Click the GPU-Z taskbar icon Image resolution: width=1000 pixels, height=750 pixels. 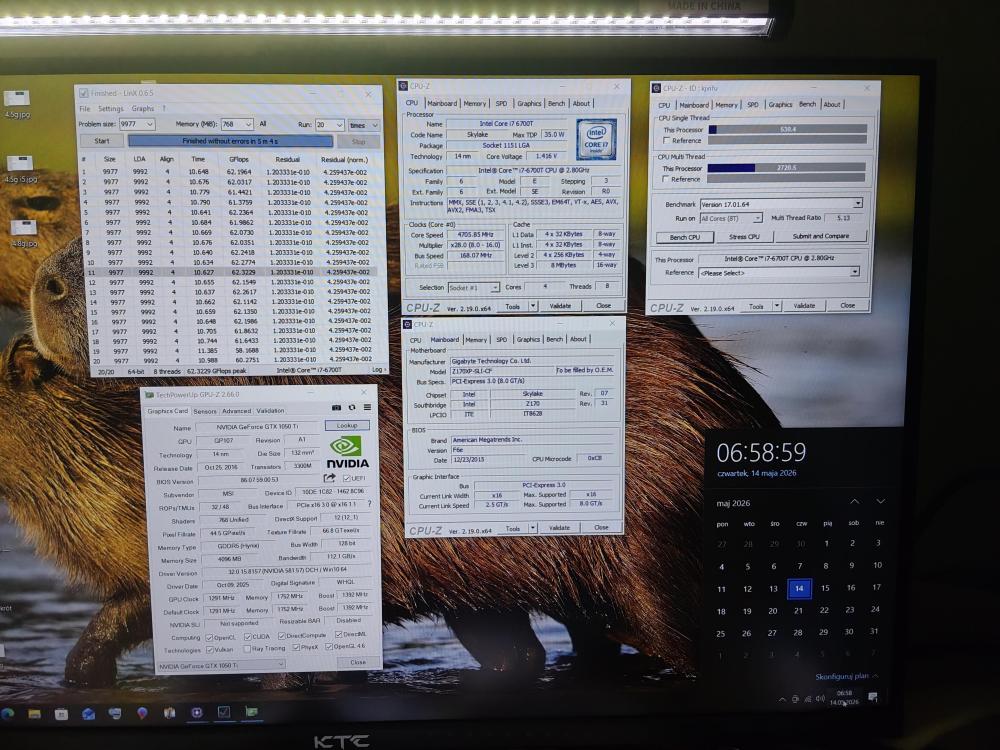point(251,710)
